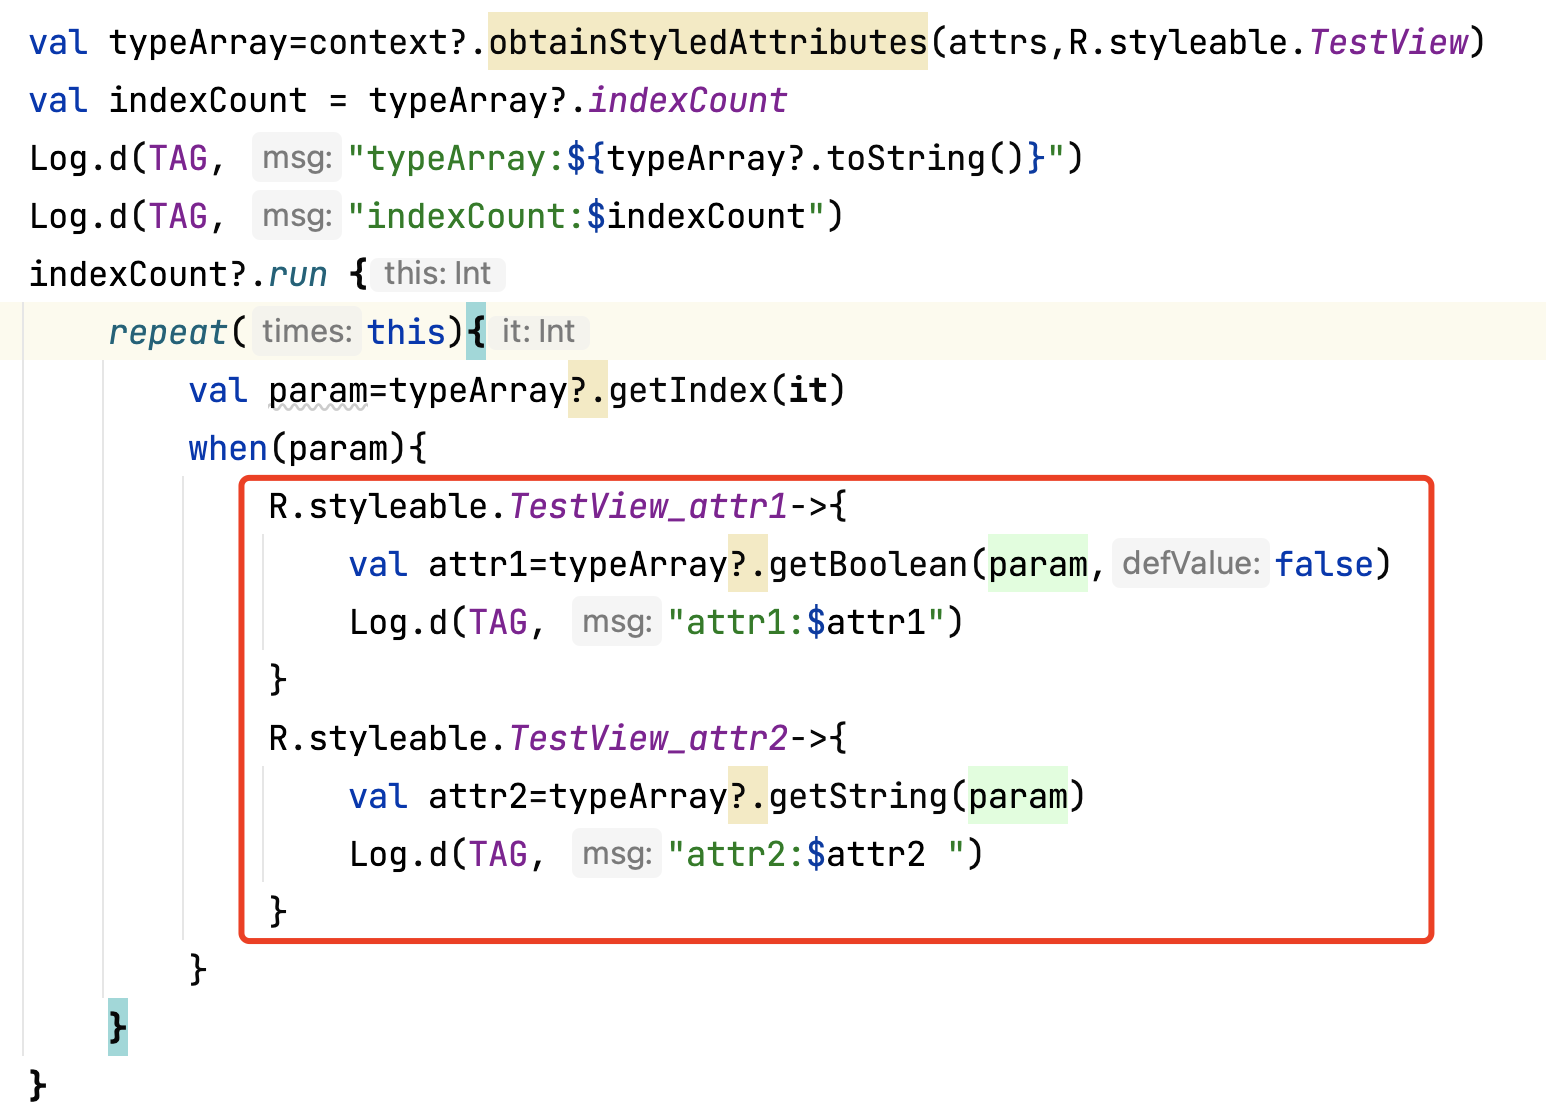
Task: Click the purple italic indexCount property
Action: [x=687, y=100]
